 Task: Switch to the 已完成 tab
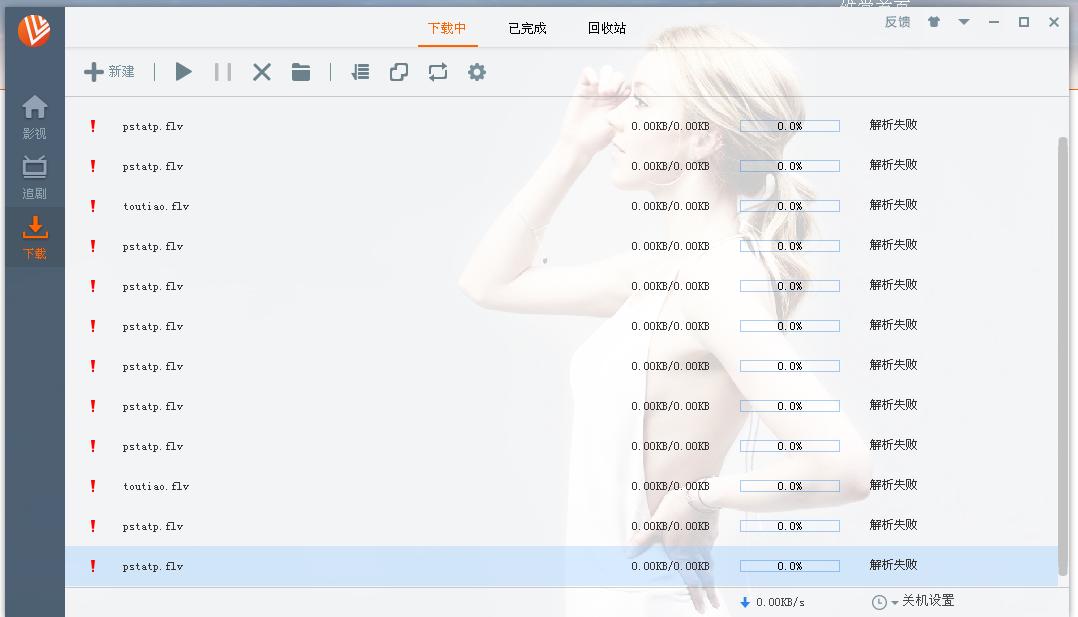(527, 28)
